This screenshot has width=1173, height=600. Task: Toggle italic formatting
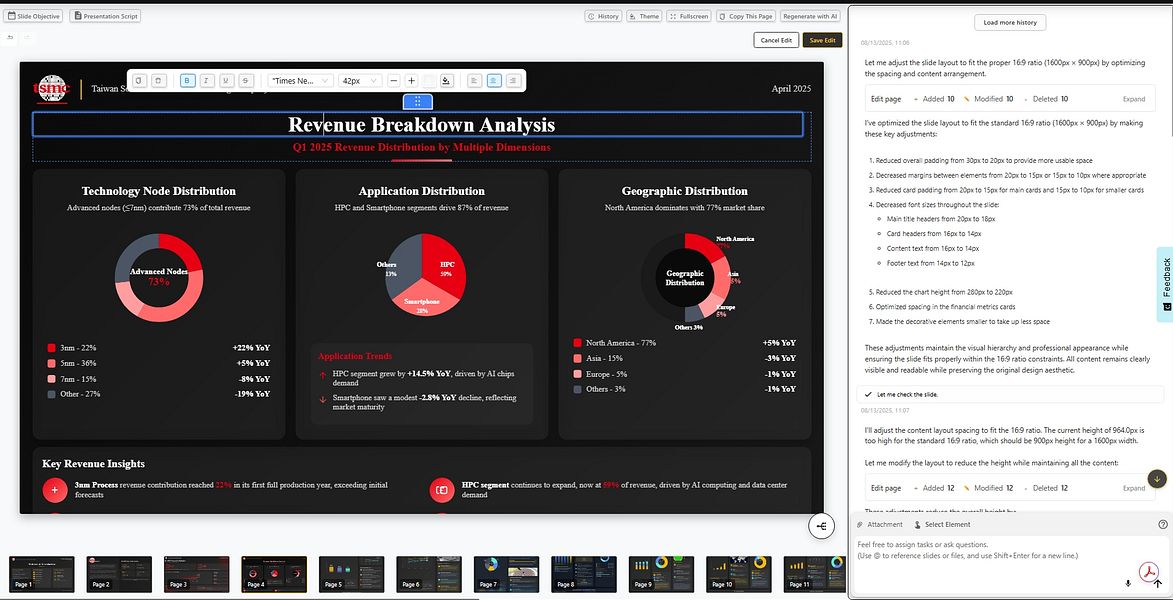[x=207, y=81]
